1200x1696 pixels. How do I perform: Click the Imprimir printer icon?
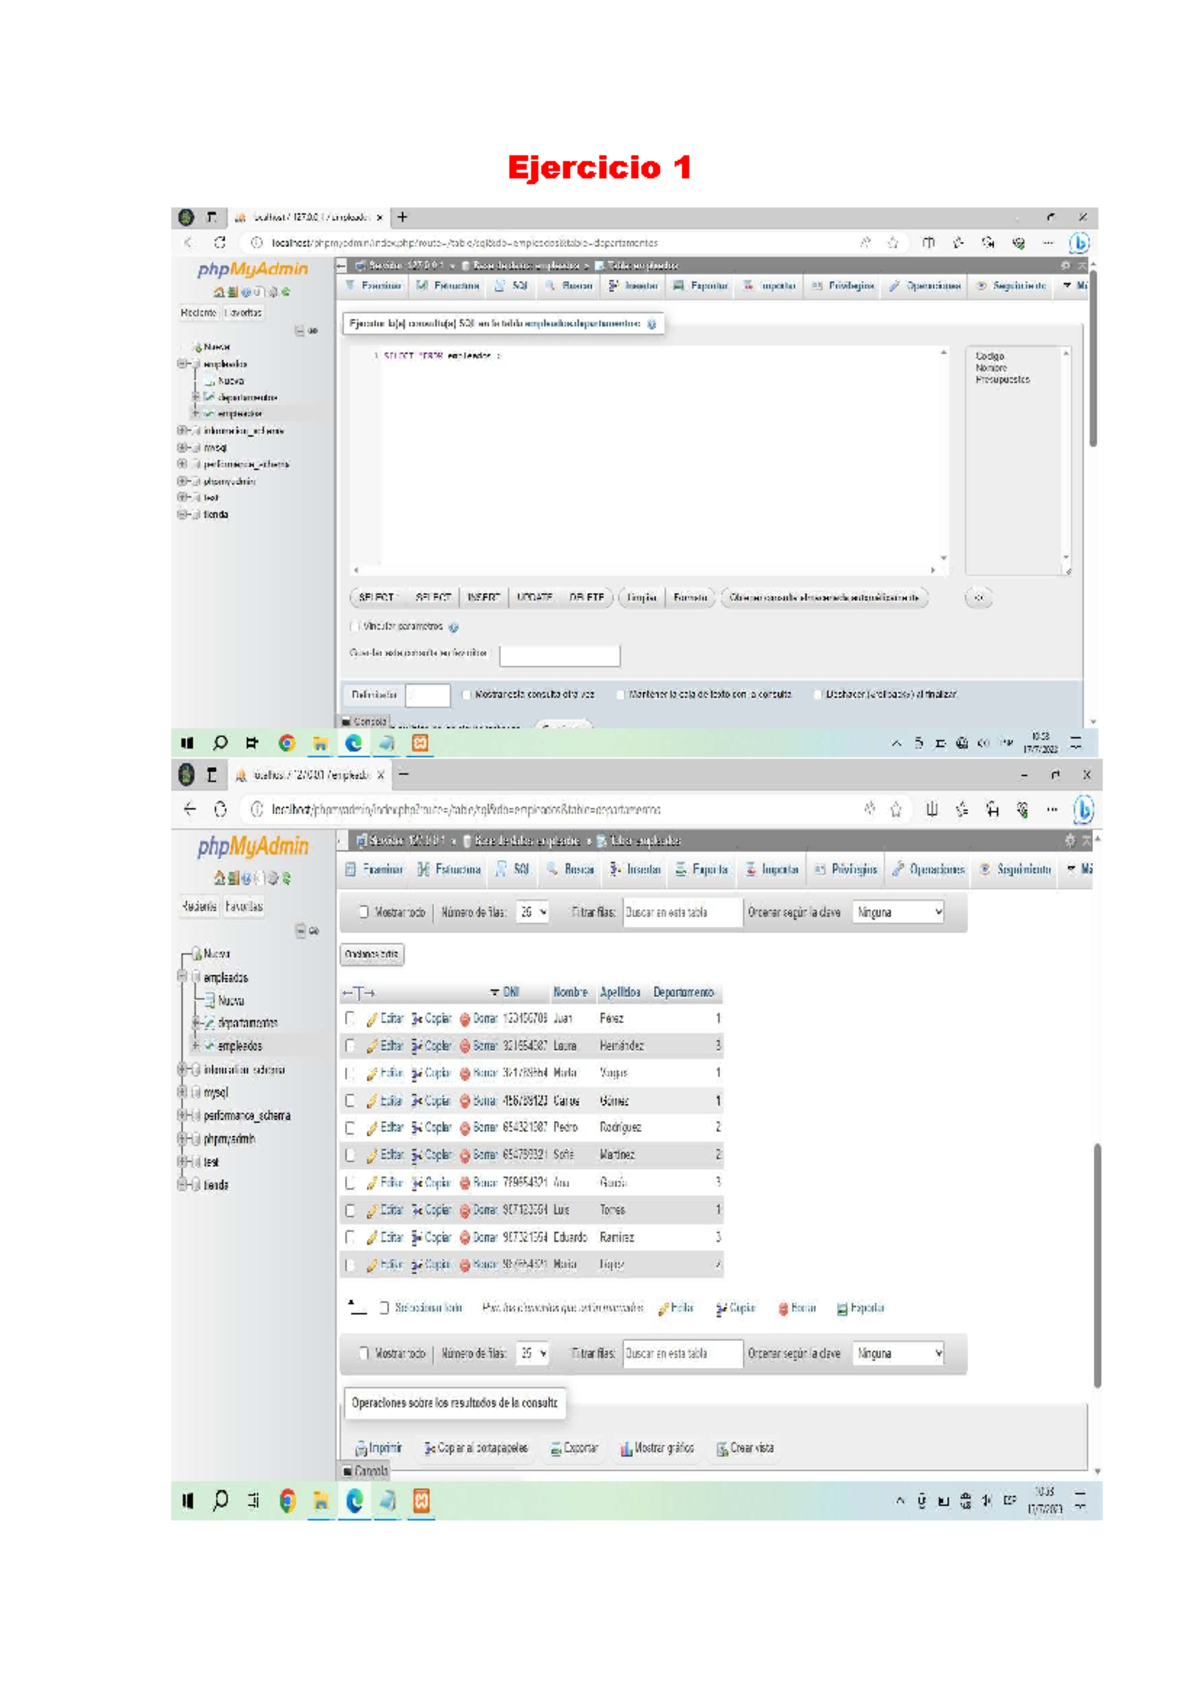click(361, 1448)
